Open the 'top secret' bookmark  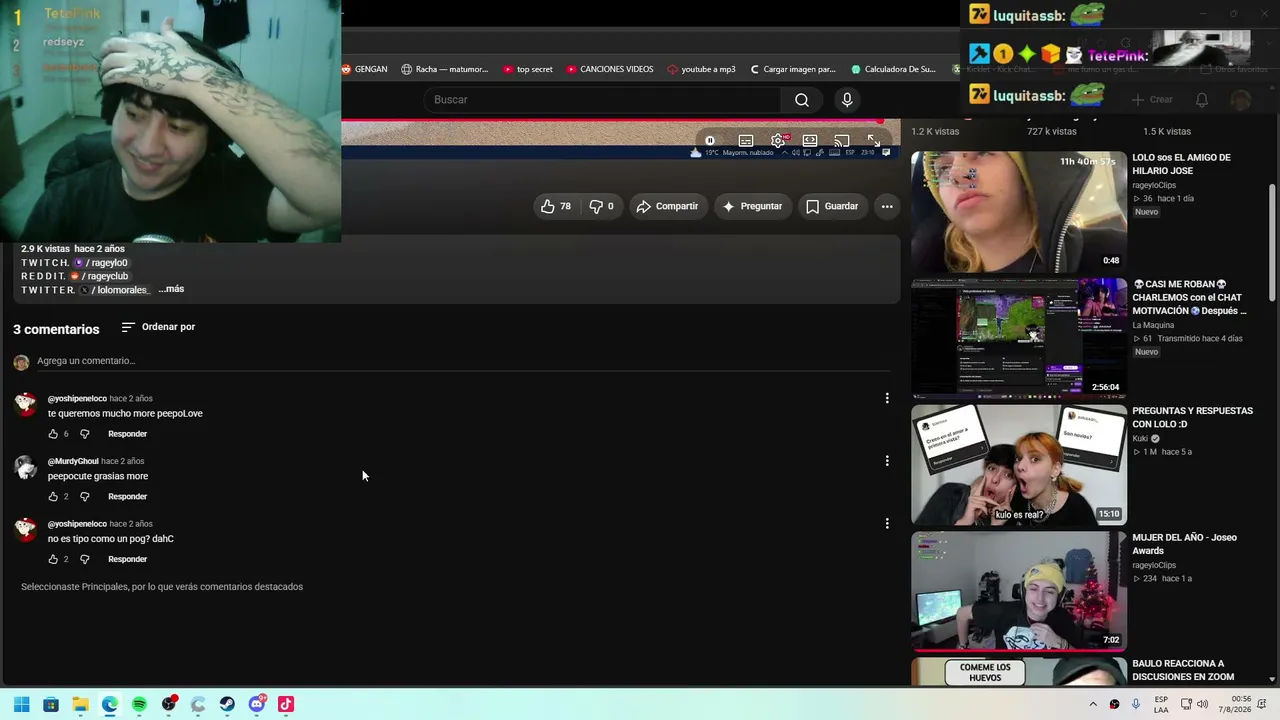(x=527, y=69)
